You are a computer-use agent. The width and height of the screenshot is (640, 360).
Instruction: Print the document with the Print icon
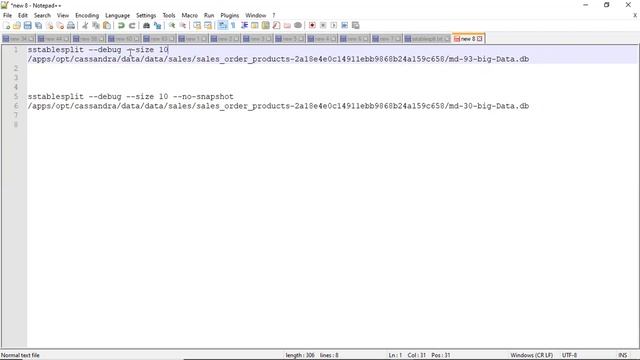[71, 25]
